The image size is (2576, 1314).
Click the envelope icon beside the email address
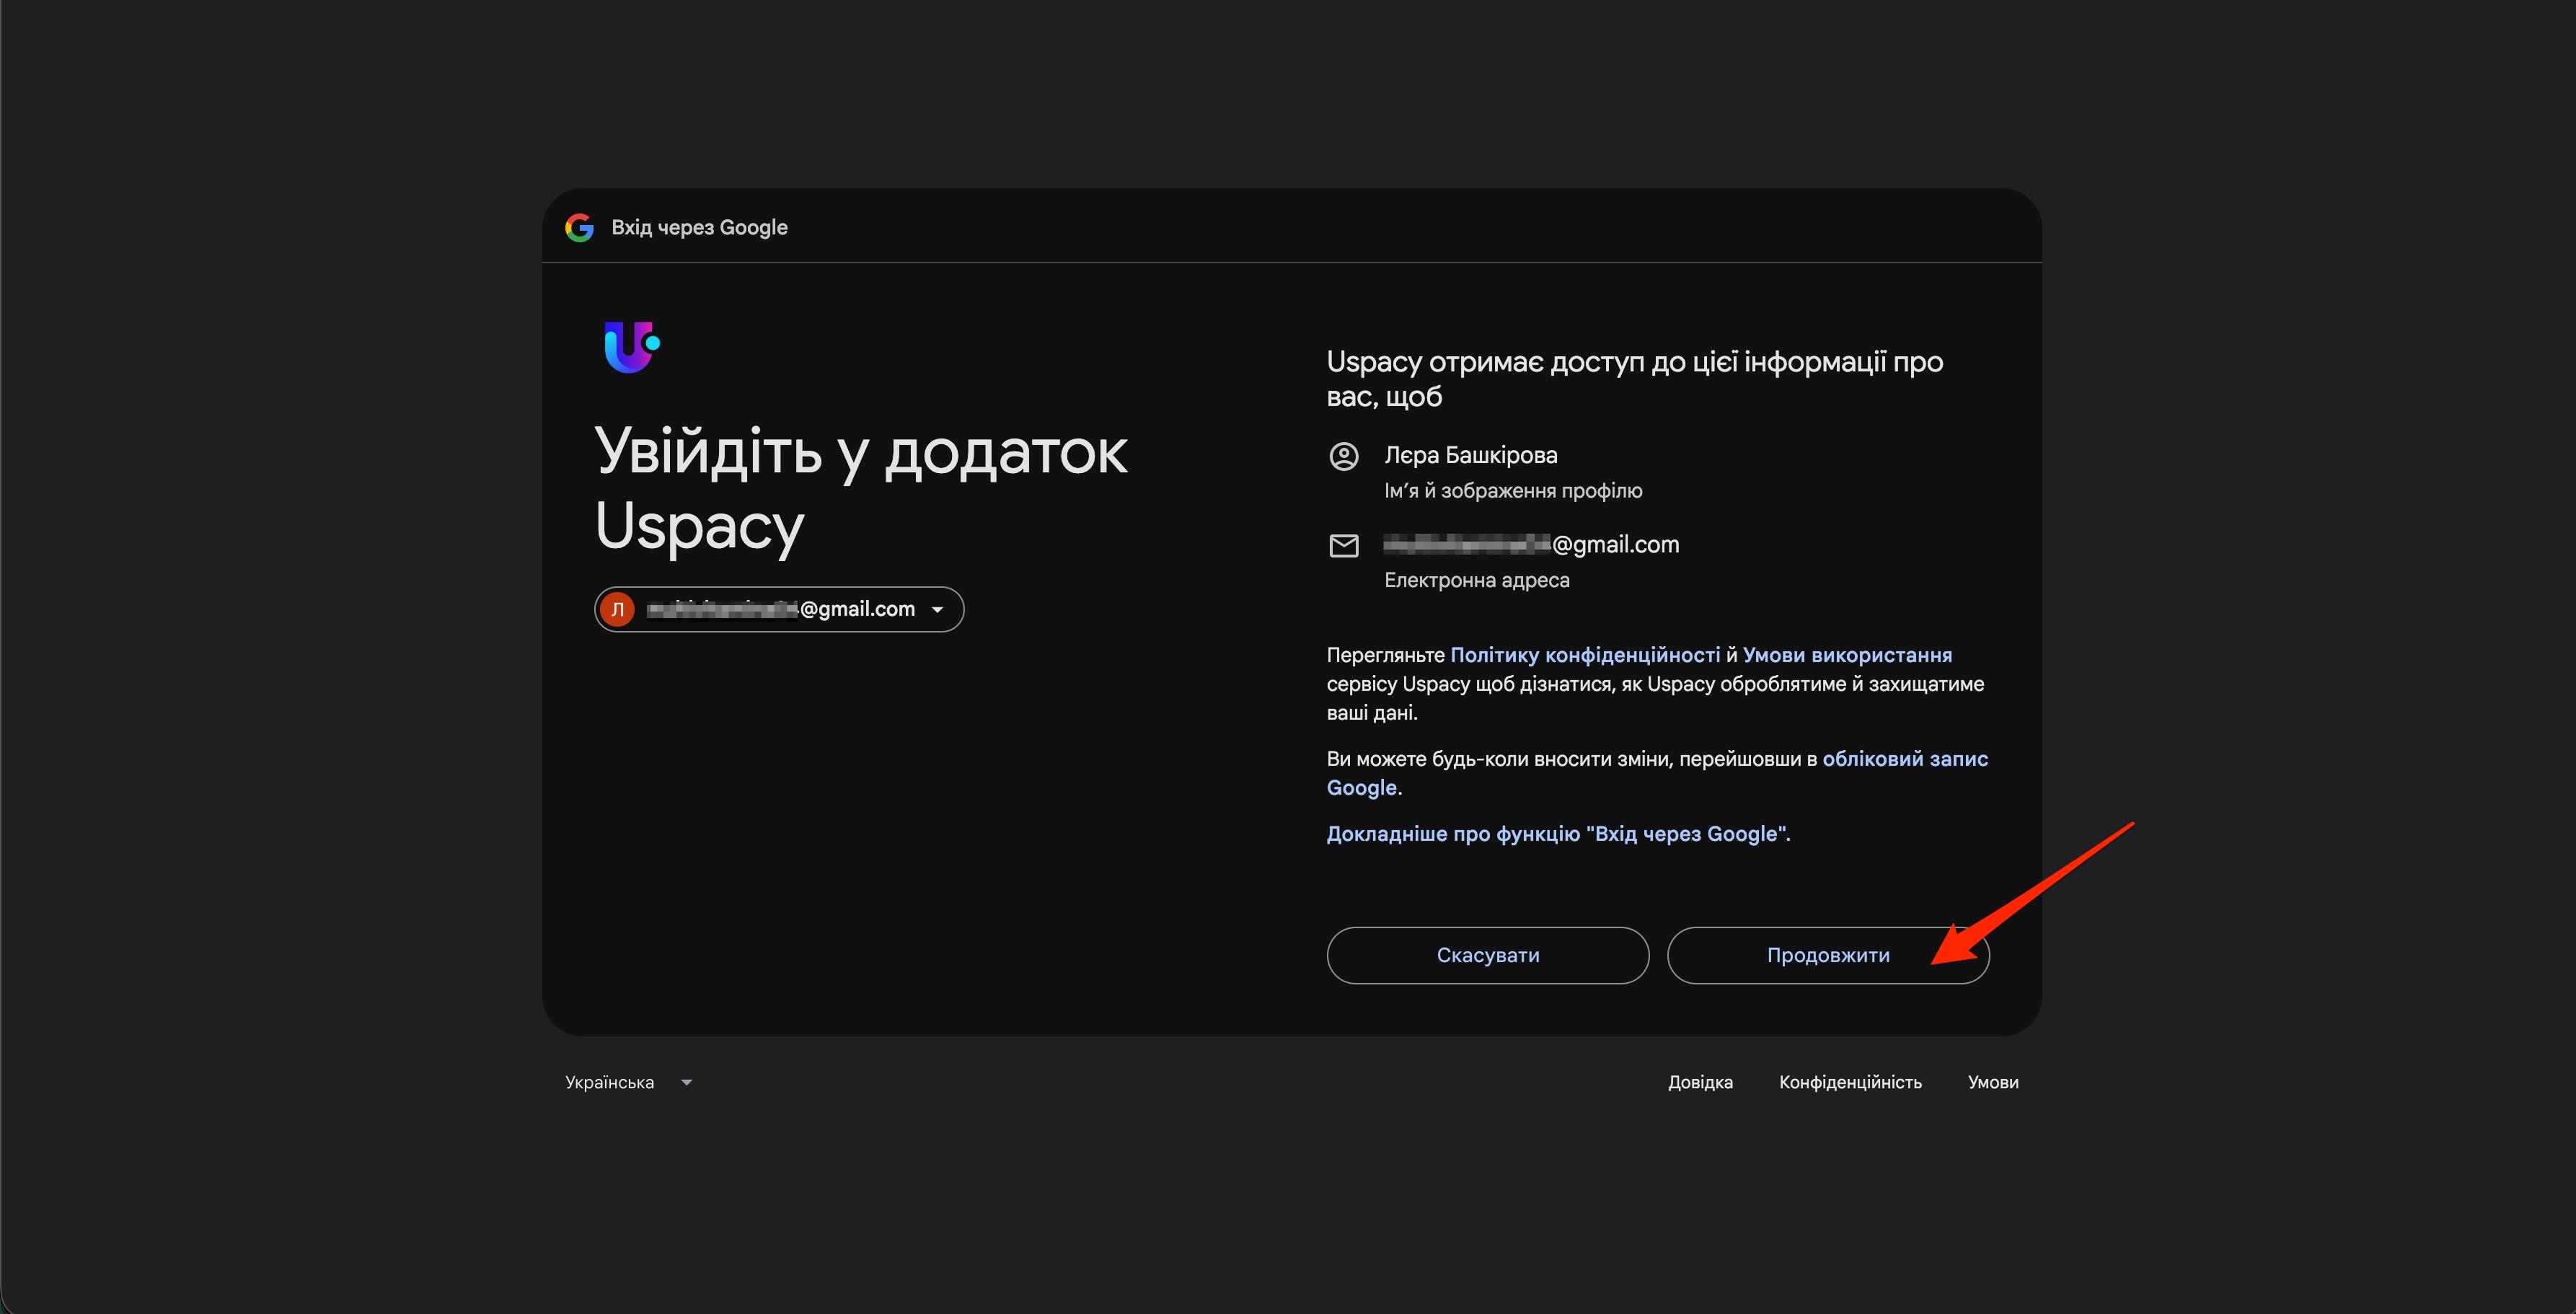pos(1343,545)
